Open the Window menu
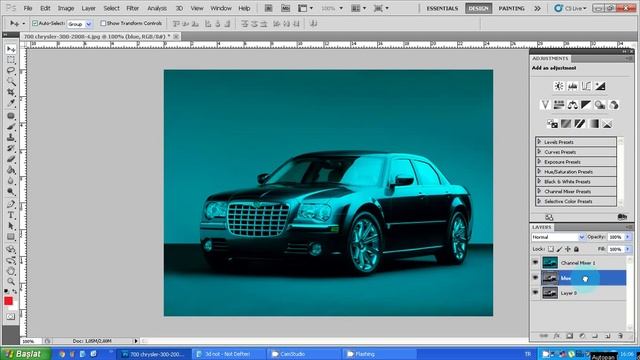Screen dimensions: 640x360 pos(221,8)
